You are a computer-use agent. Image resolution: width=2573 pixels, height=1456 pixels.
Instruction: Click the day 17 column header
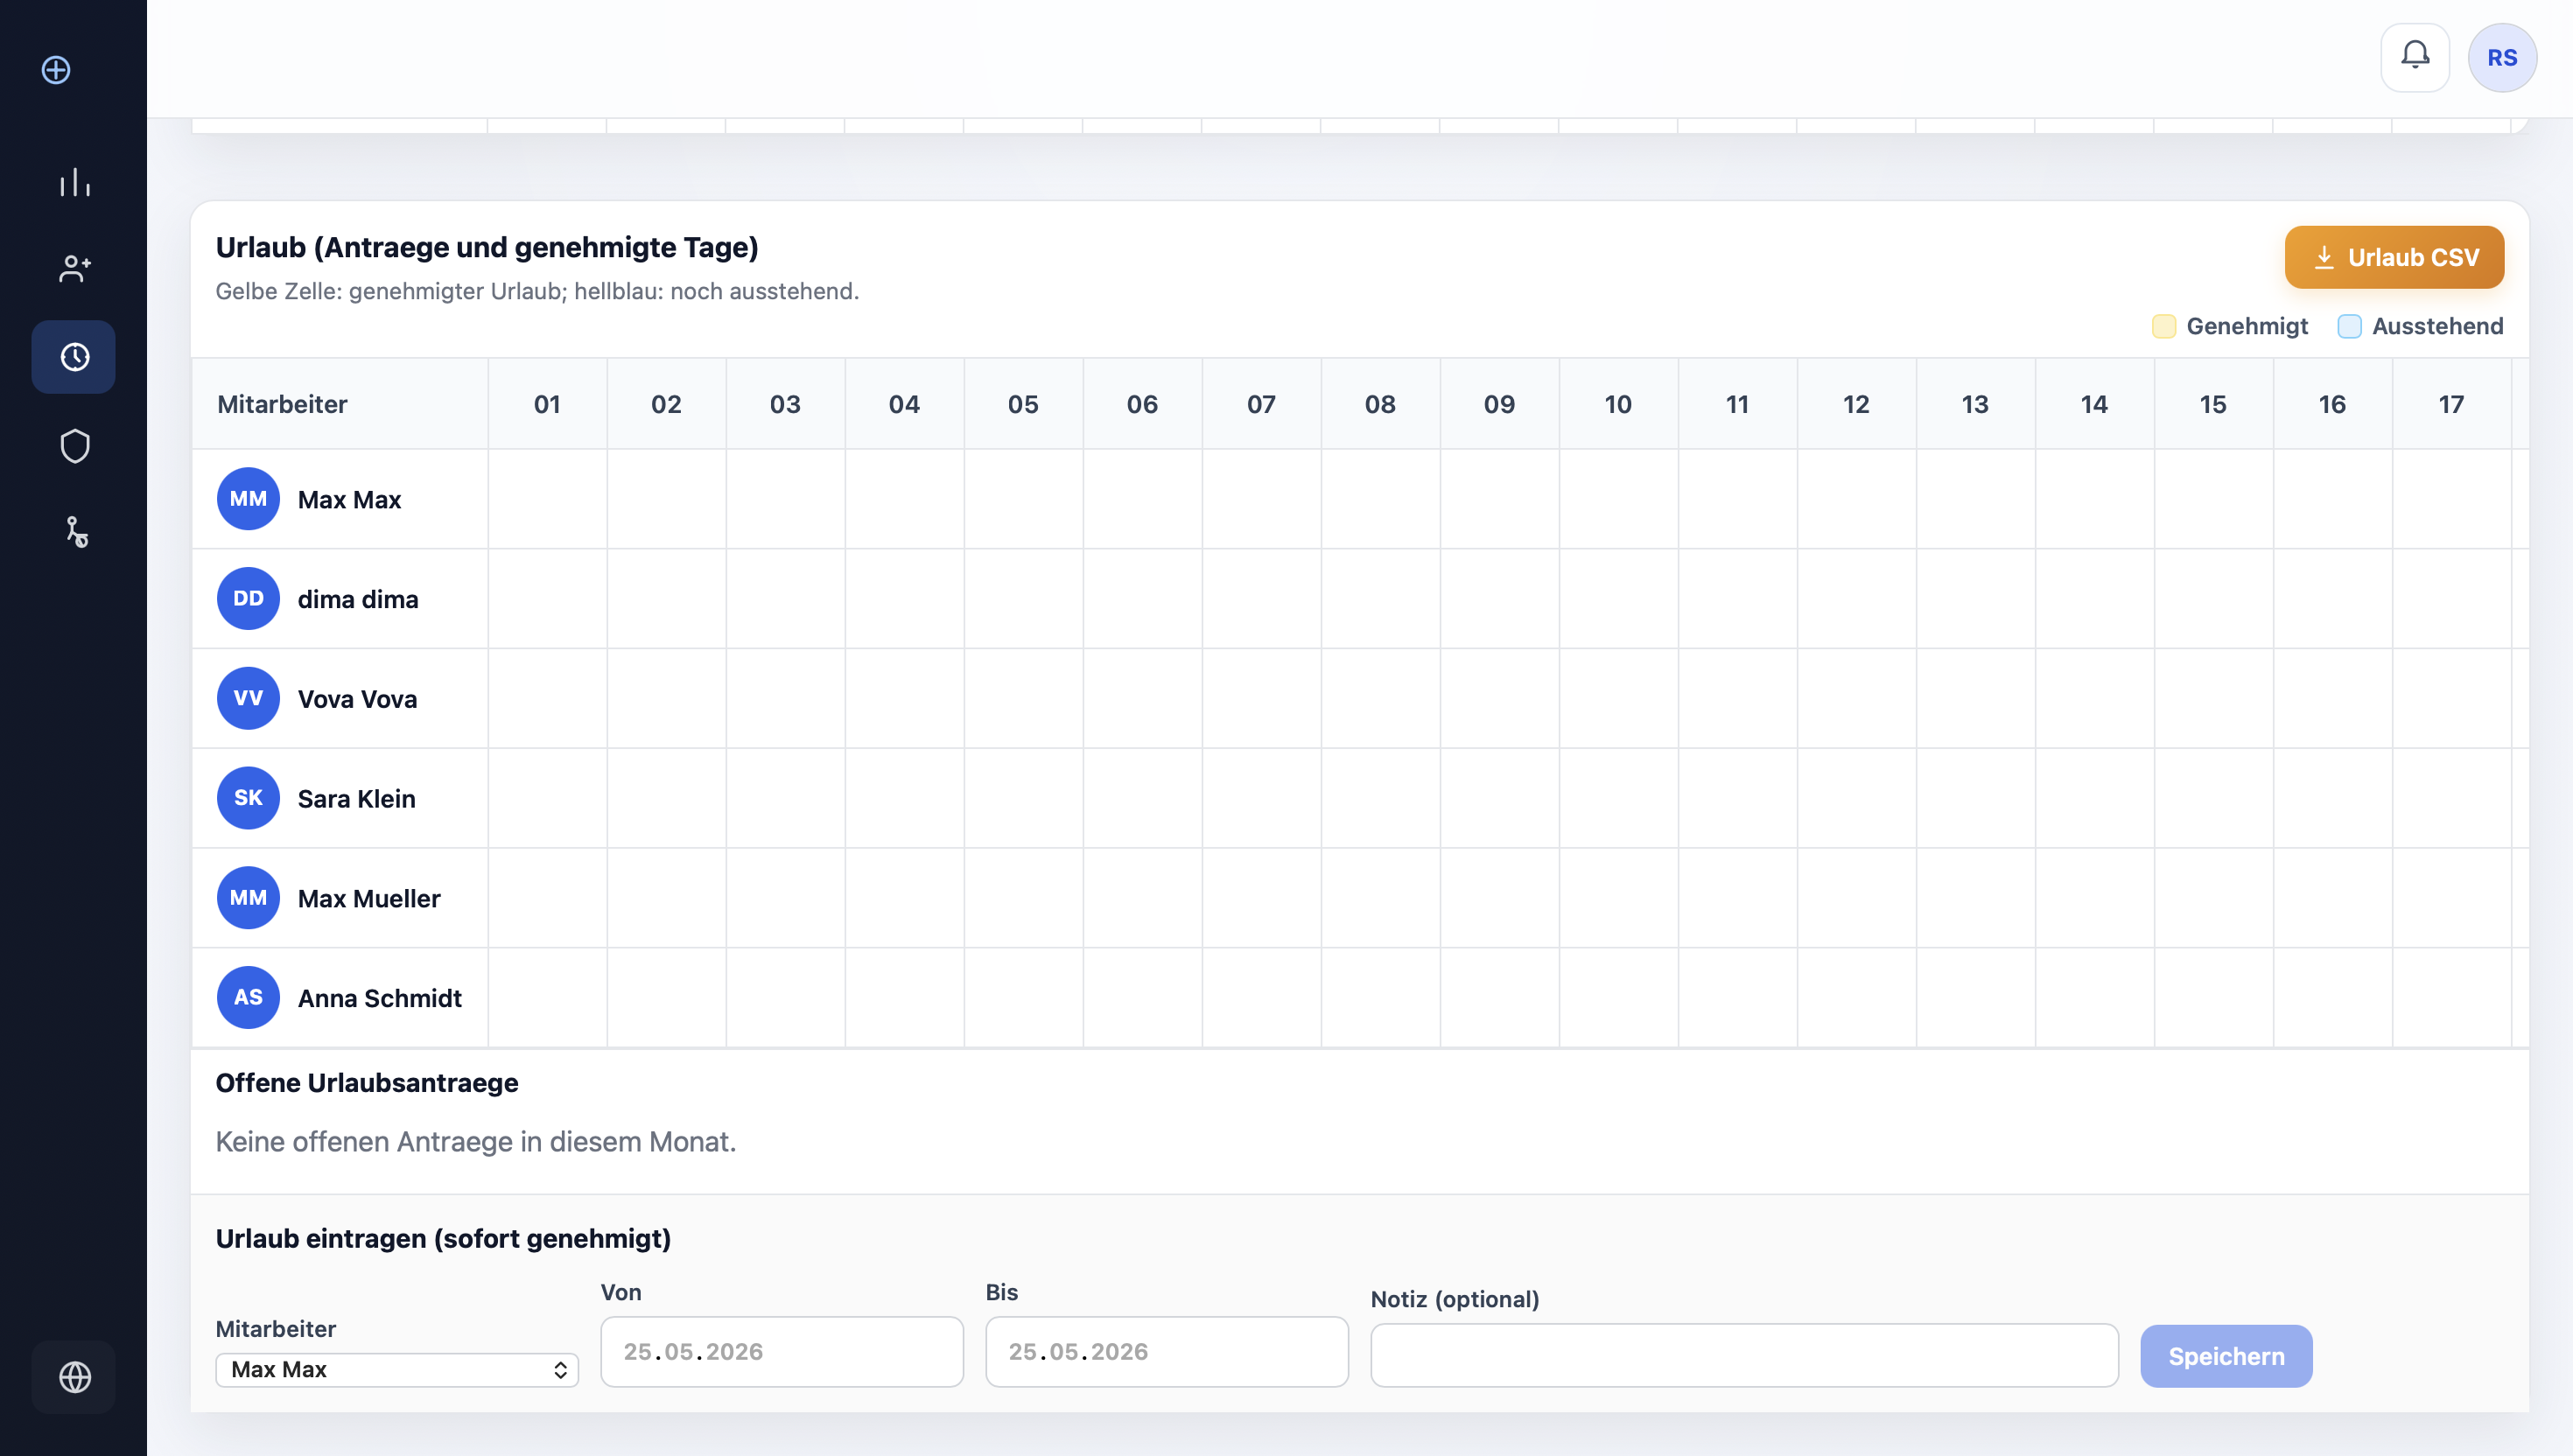(x=2451, y=404)
